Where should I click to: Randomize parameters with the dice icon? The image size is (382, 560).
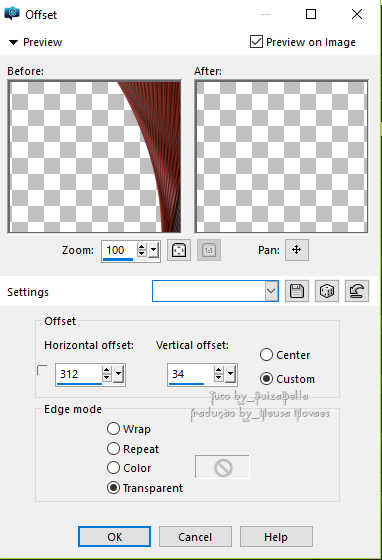pyautogui.click(x=327, y=291)
